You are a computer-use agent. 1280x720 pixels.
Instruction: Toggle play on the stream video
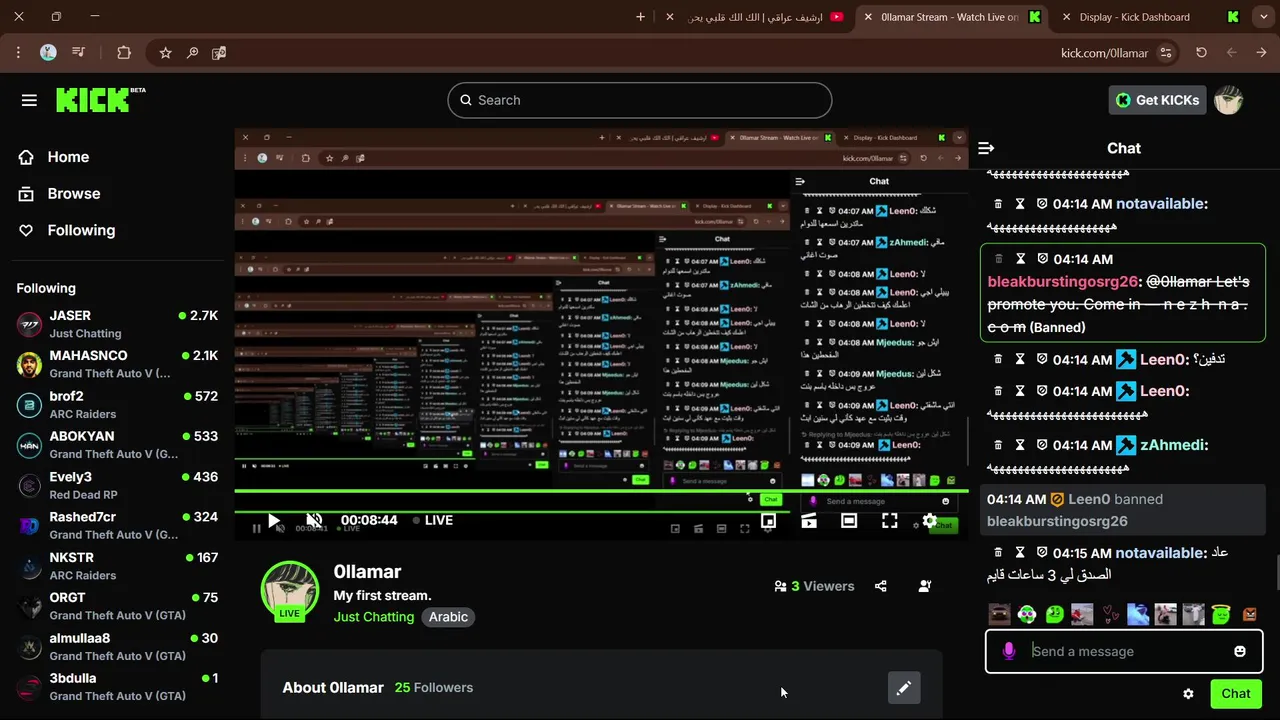[x=274, y=521]
